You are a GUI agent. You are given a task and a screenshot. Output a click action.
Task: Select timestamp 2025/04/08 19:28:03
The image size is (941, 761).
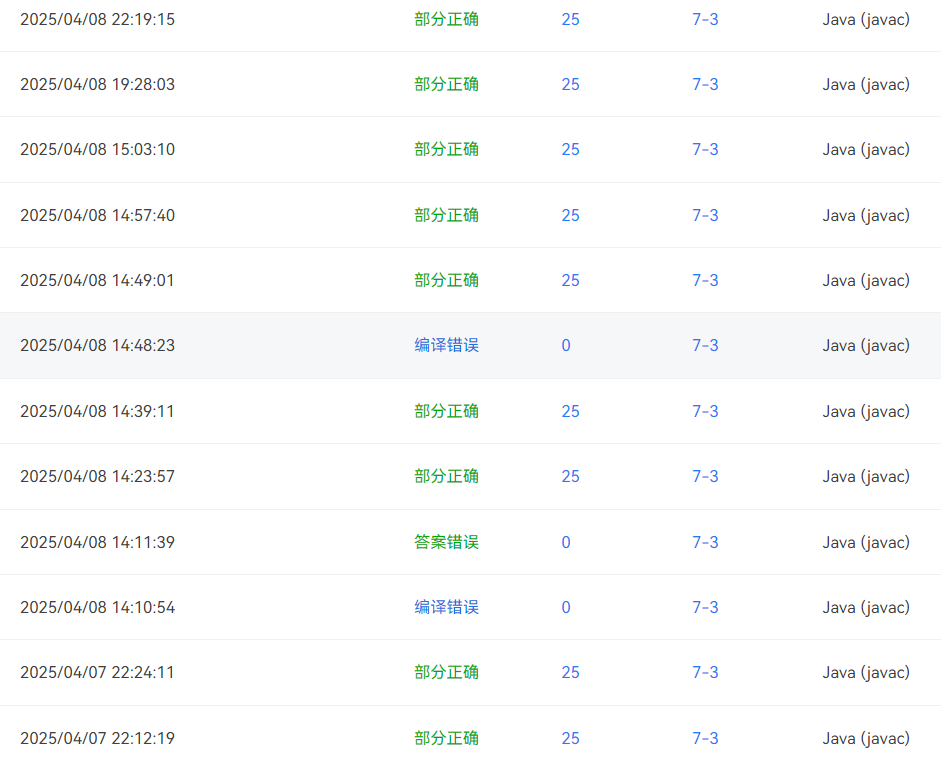point(97,84)
